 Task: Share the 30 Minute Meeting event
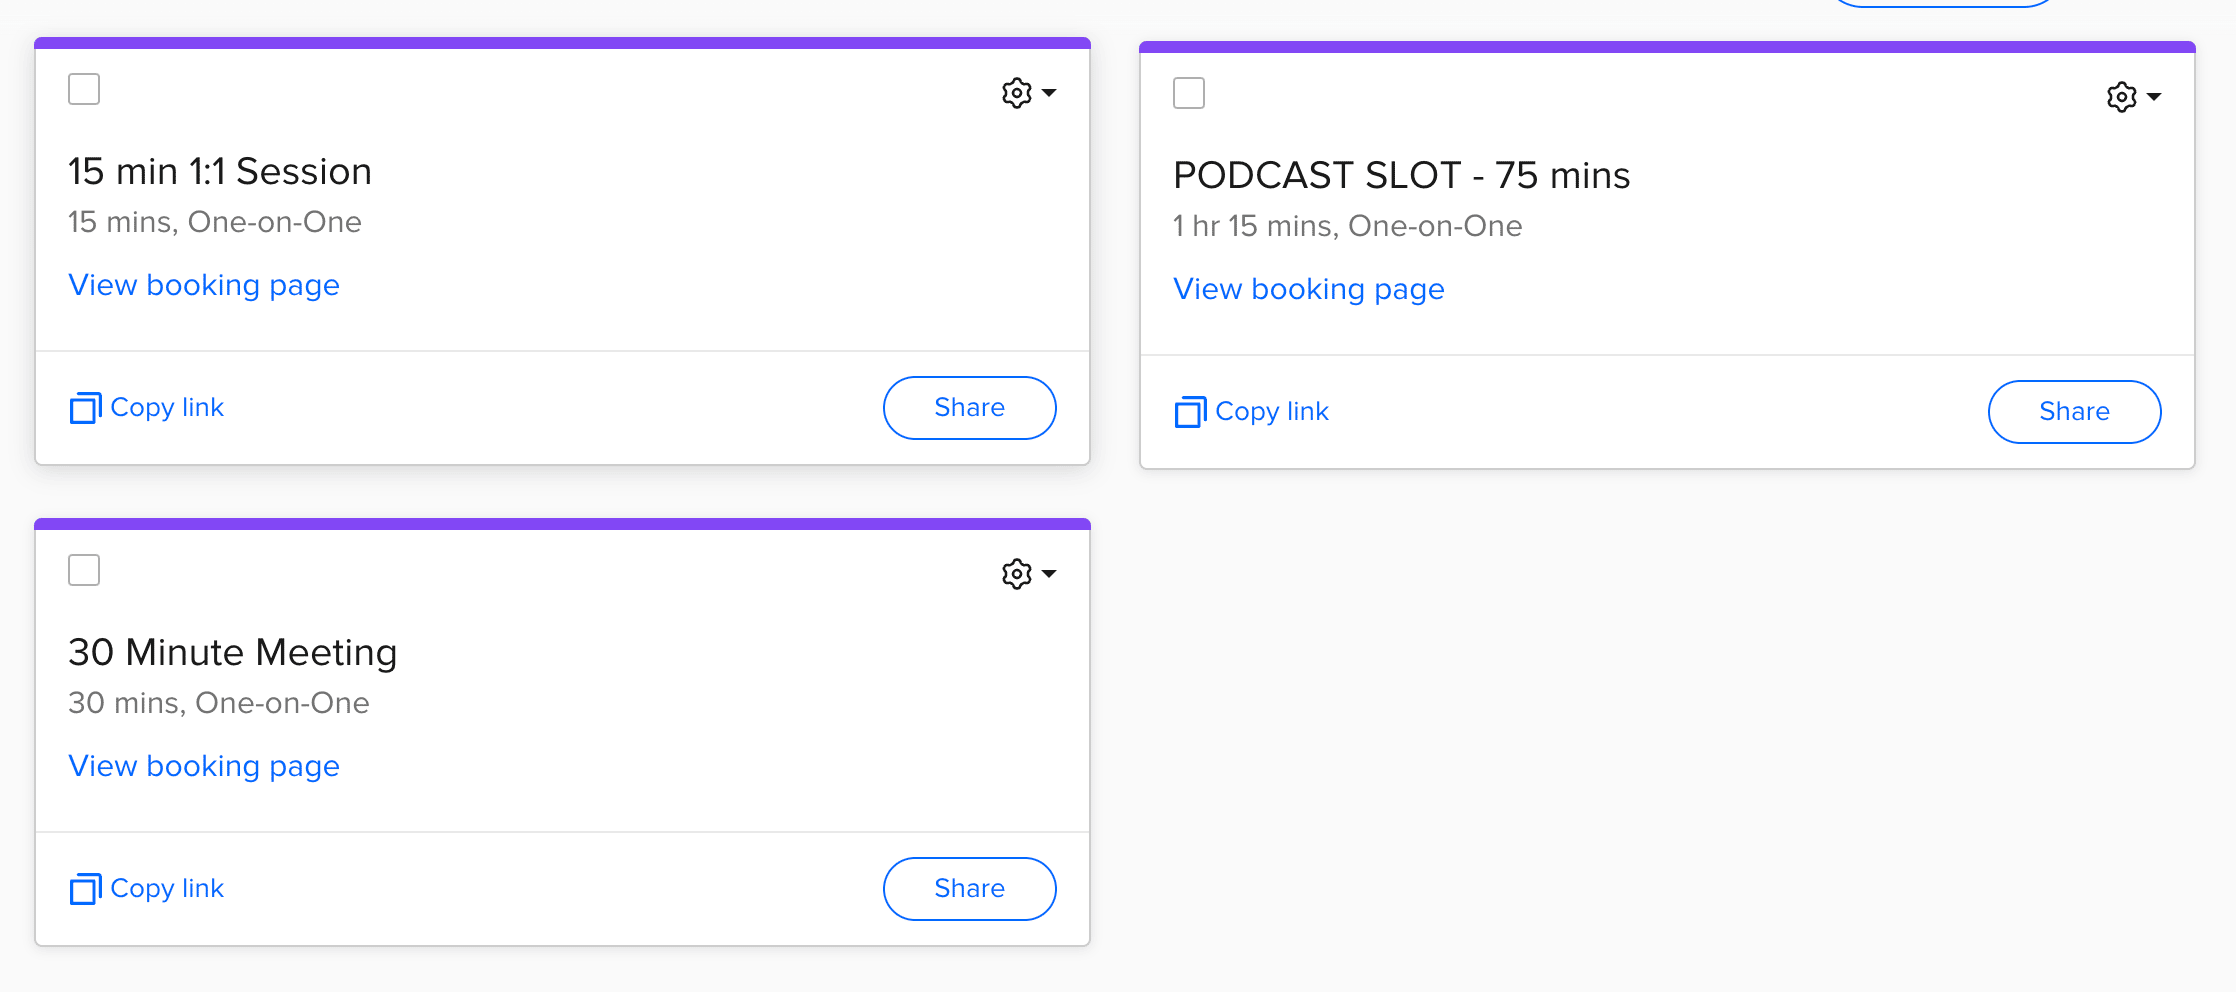click(x=969, y=889)
